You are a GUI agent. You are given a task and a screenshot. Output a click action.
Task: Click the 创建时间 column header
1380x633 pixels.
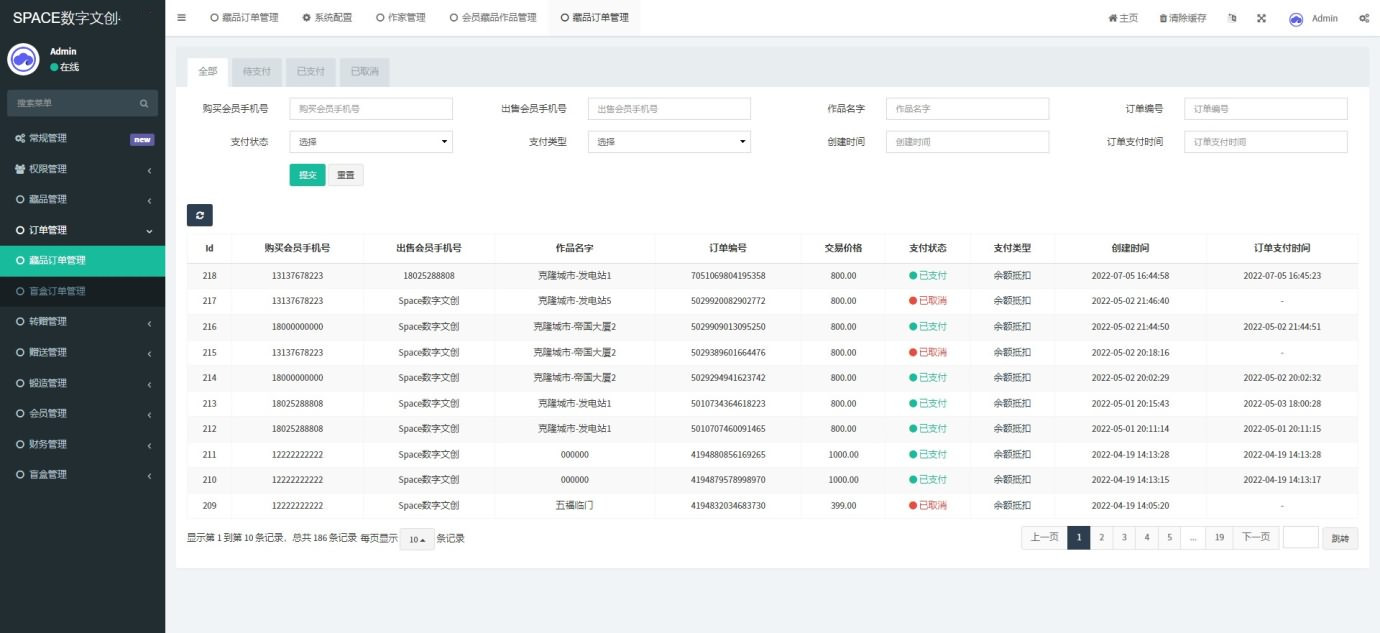pos(1130,248)
